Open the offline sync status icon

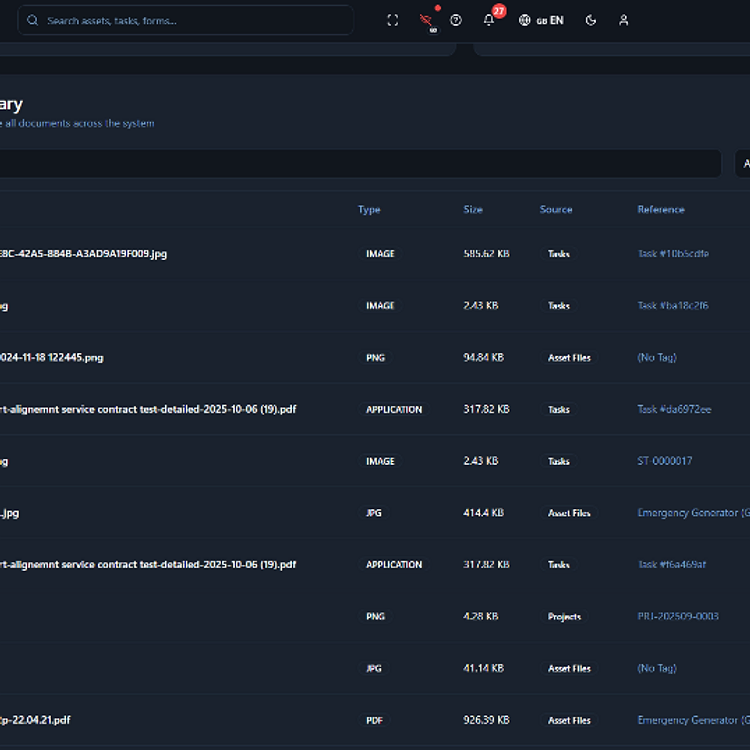[x=426, y=21]
